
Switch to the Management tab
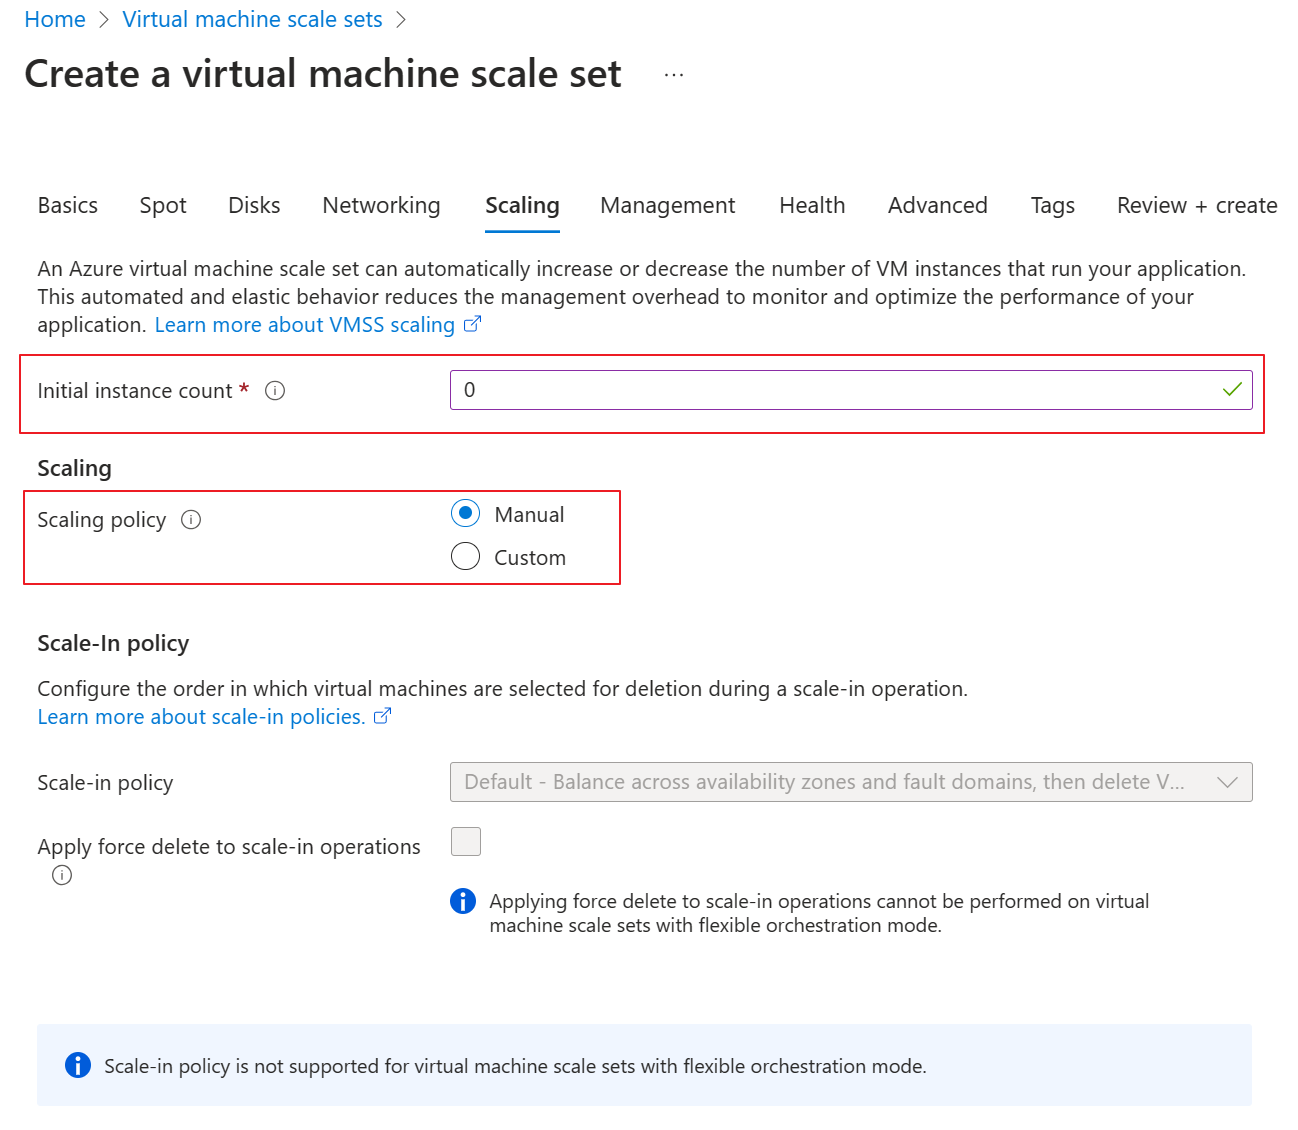(668, 205)
